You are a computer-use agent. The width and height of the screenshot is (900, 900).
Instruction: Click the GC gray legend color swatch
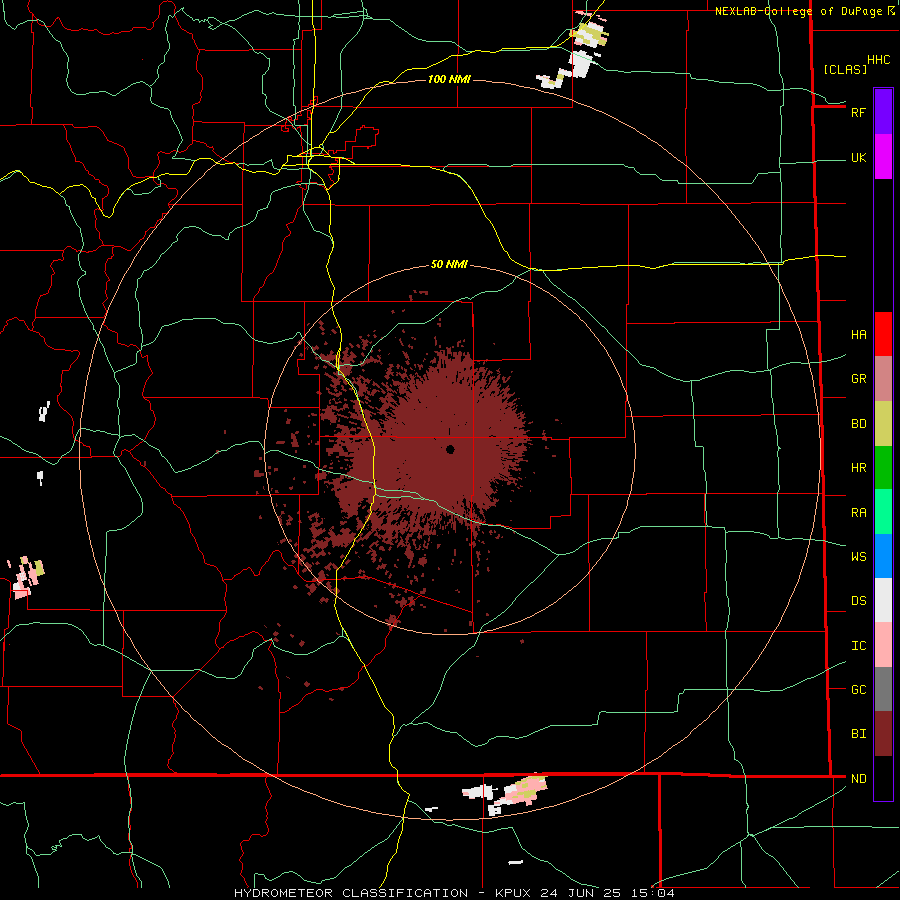[883, 689]
